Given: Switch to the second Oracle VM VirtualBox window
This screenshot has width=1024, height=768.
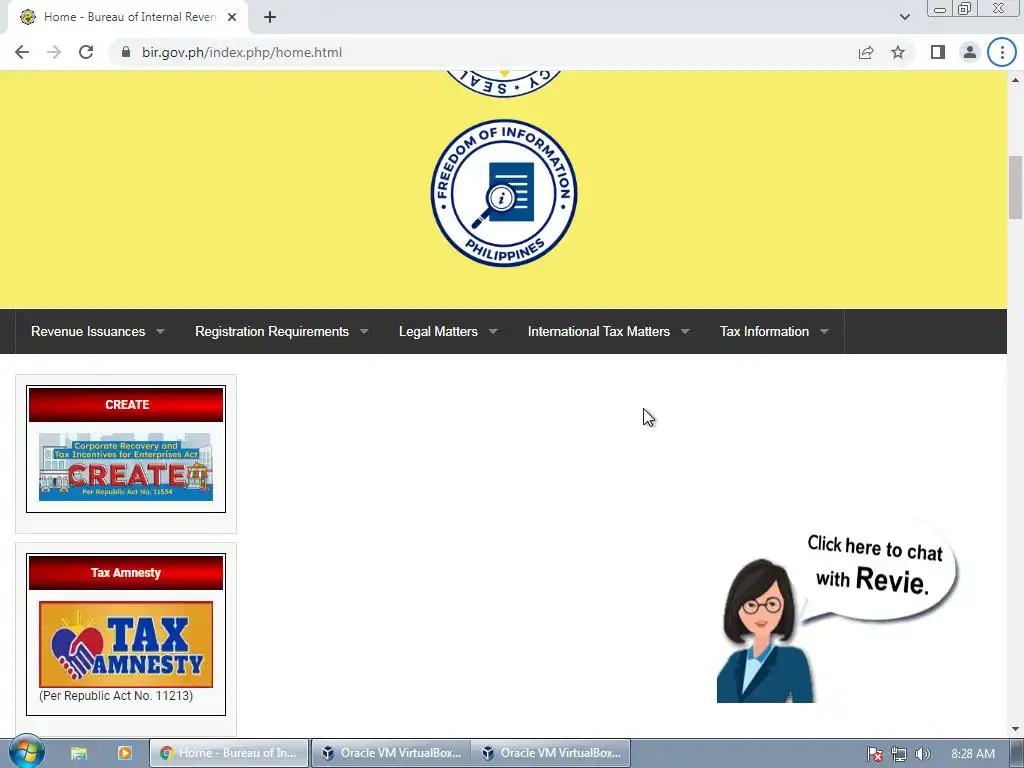Looking at the screenshot, I should click(551, 753).
